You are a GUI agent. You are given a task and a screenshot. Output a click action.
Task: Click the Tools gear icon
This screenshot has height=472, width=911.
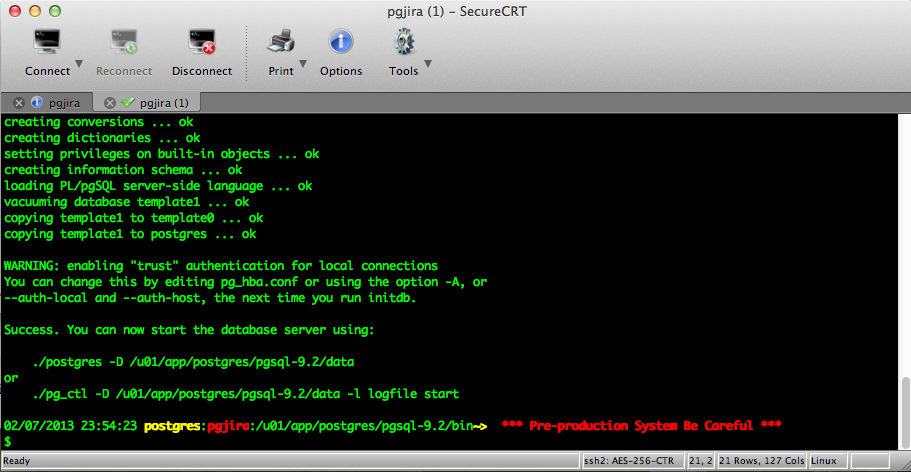(403, 43)
